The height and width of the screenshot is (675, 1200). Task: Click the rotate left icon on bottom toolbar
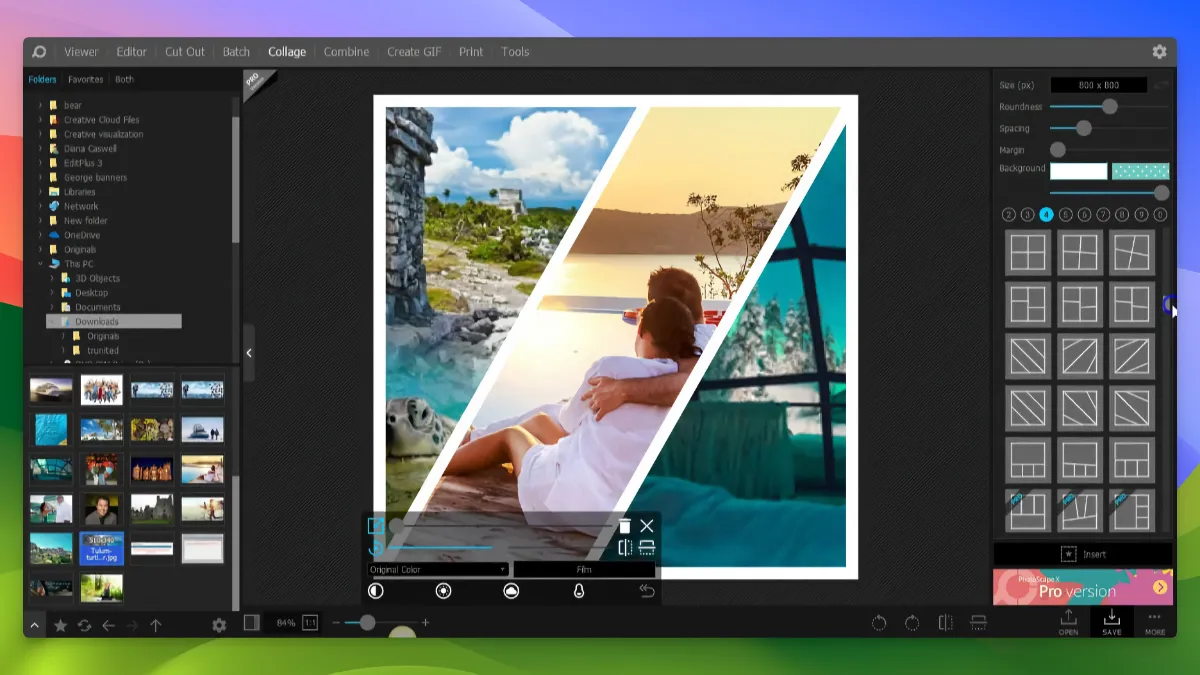click(879, 622)
